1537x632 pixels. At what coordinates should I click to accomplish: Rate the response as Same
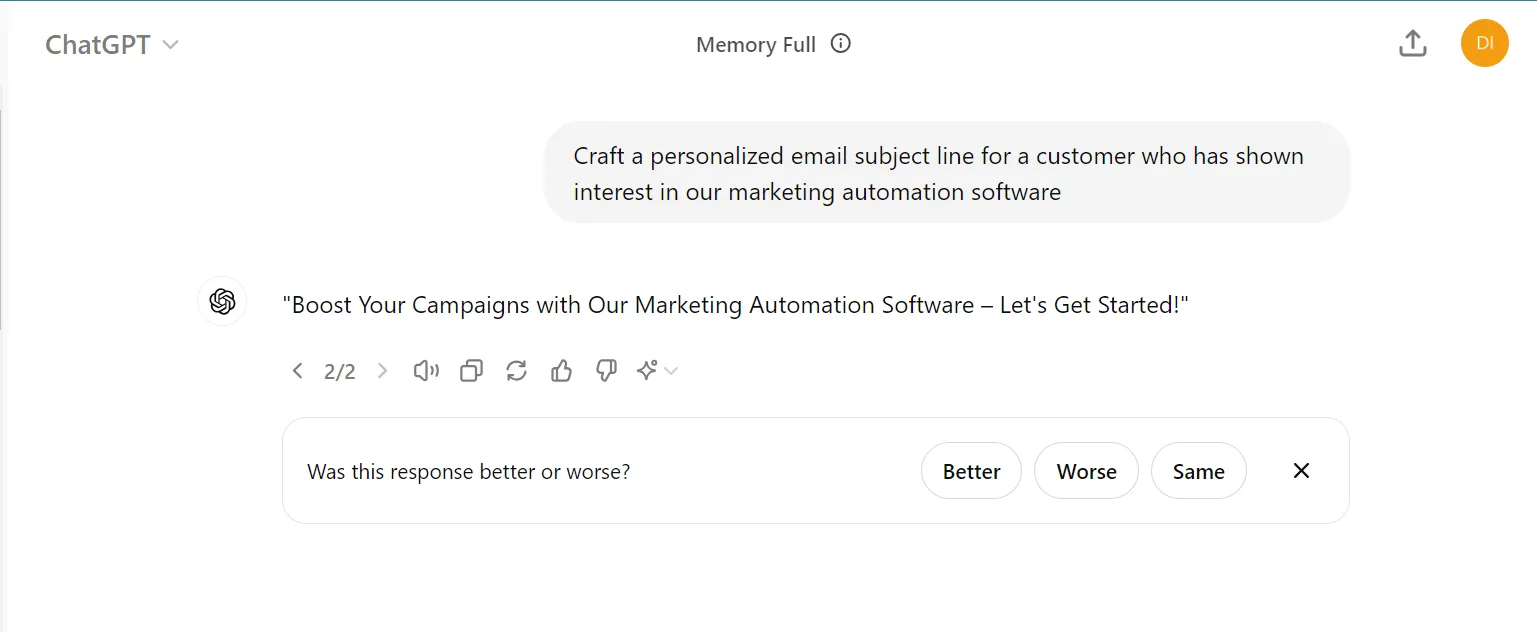(1198, 471)
